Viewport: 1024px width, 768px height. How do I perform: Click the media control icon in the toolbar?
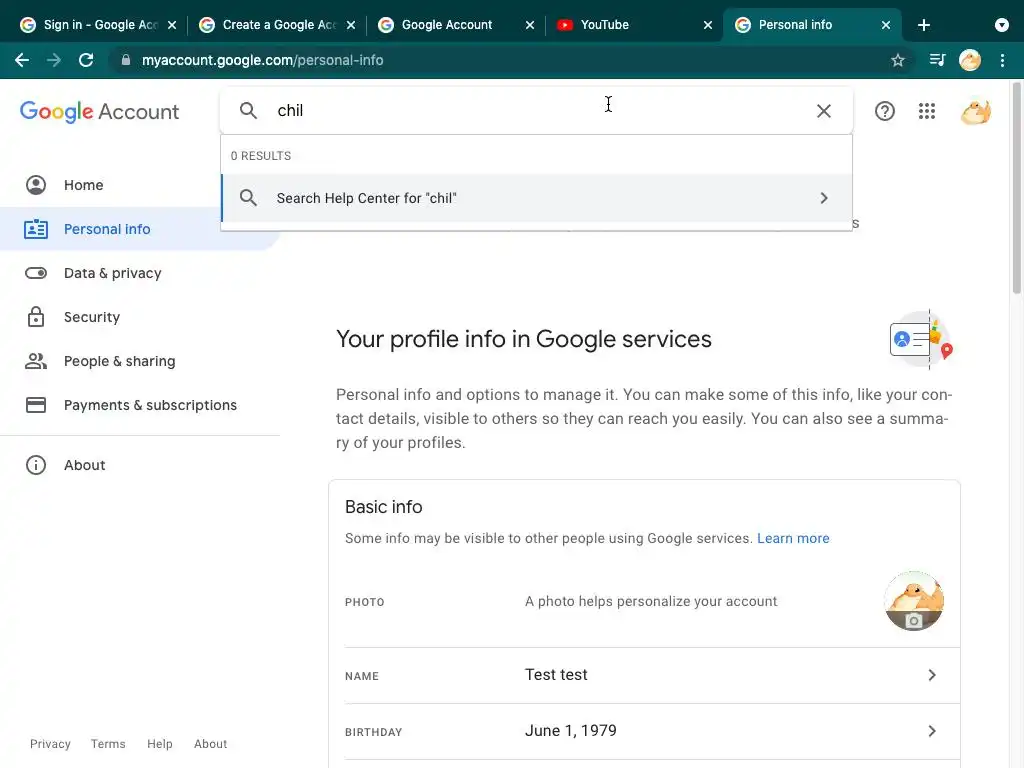pyautogui.click(x=937, y=60)
